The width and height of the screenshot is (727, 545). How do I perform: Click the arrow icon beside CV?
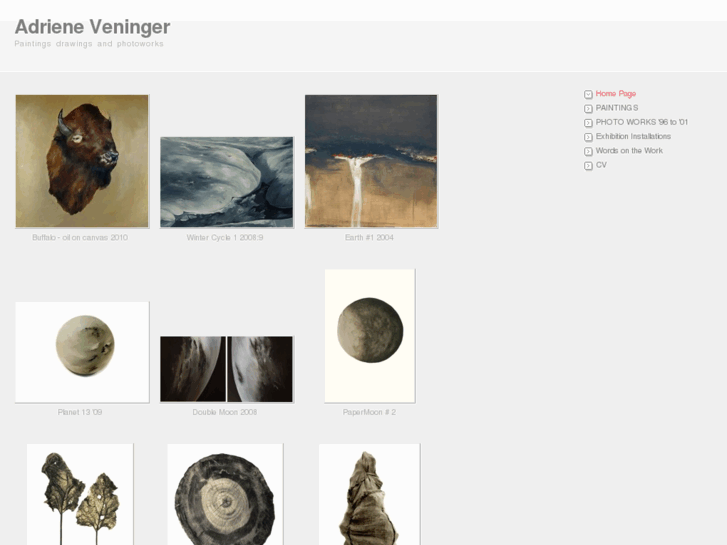tap(588, 166)
